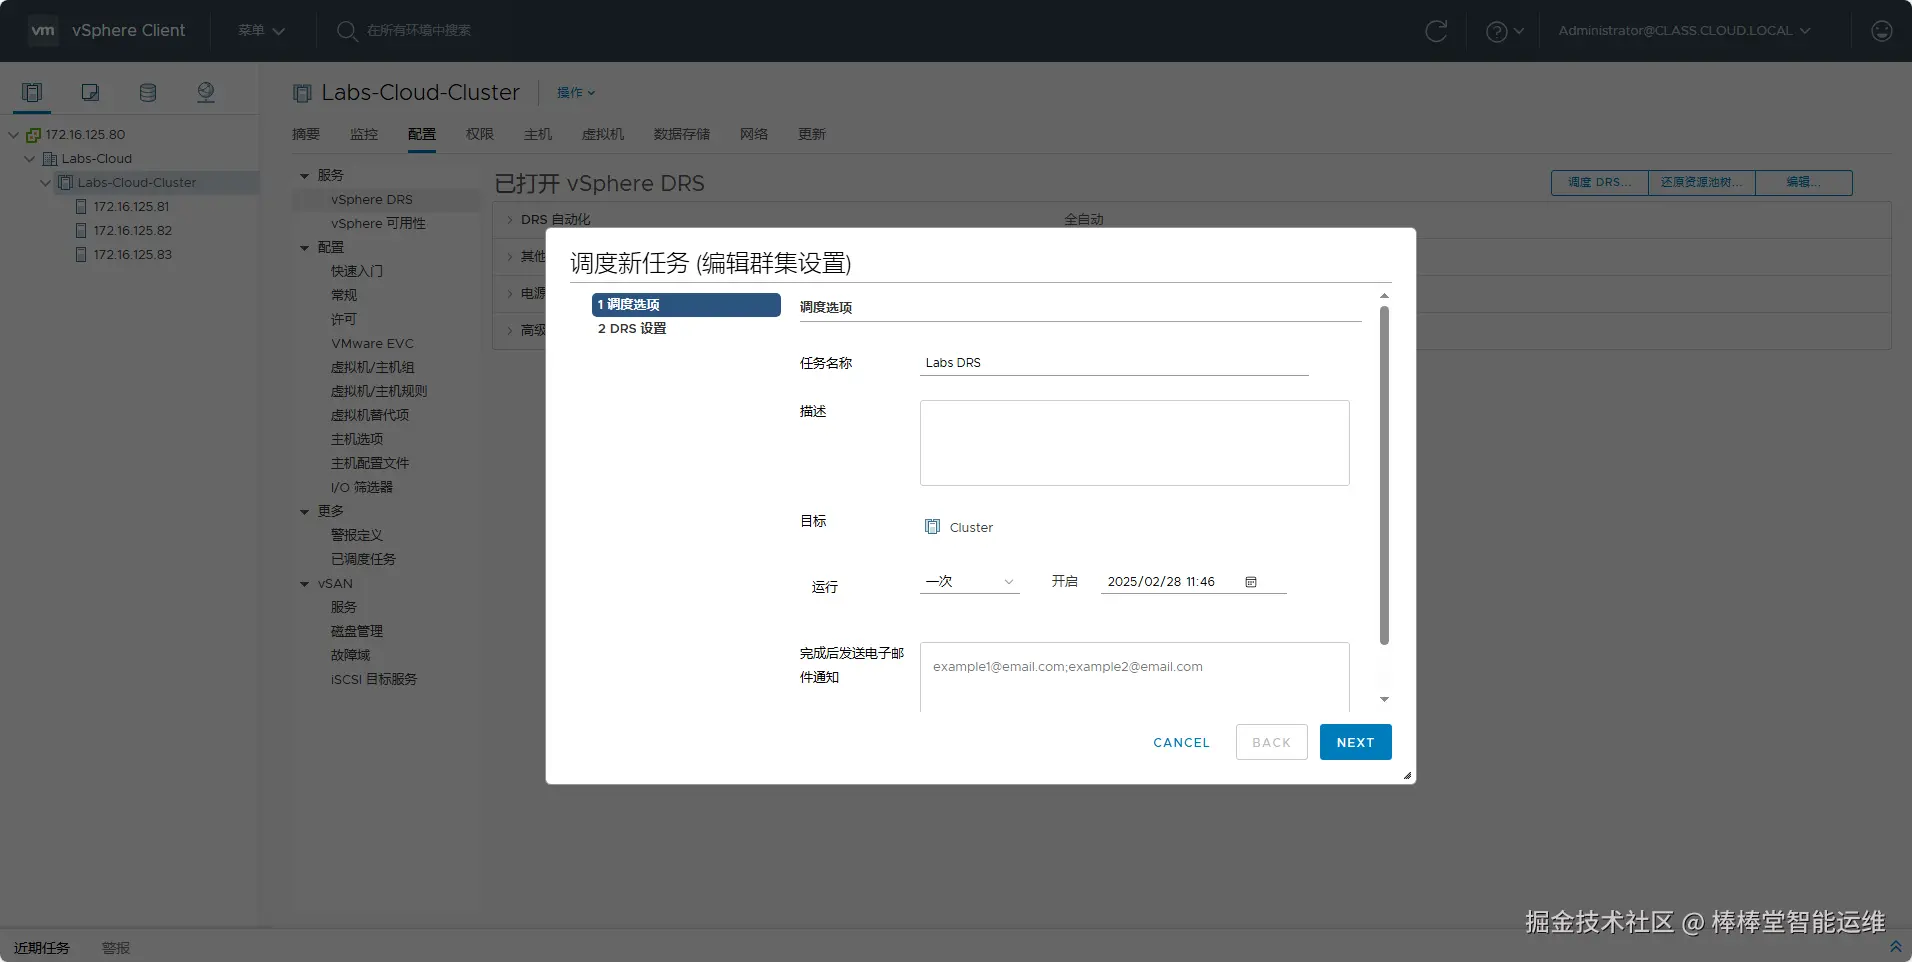Switch to the 主机 tab
The width and height of the screenshot is (1912, 962).
(538, 134)
